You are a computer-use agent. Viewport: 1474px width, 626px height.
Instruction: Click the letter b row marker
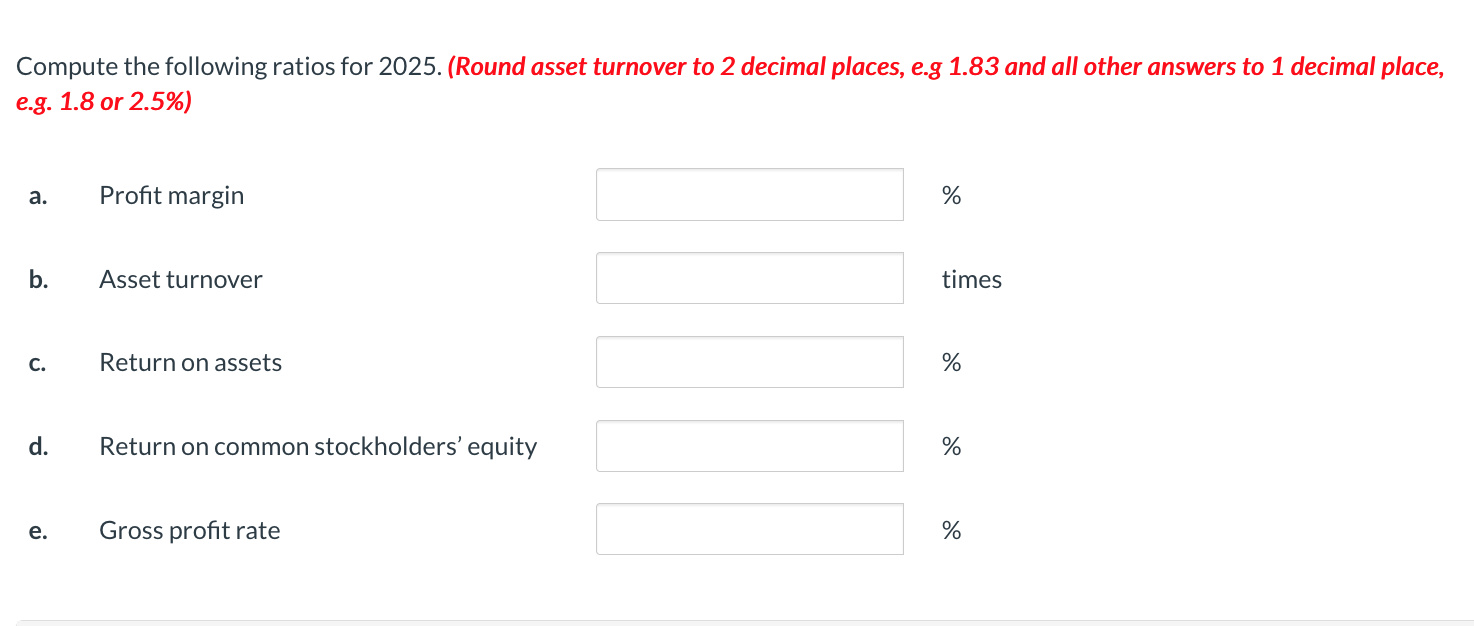point(37,279)
